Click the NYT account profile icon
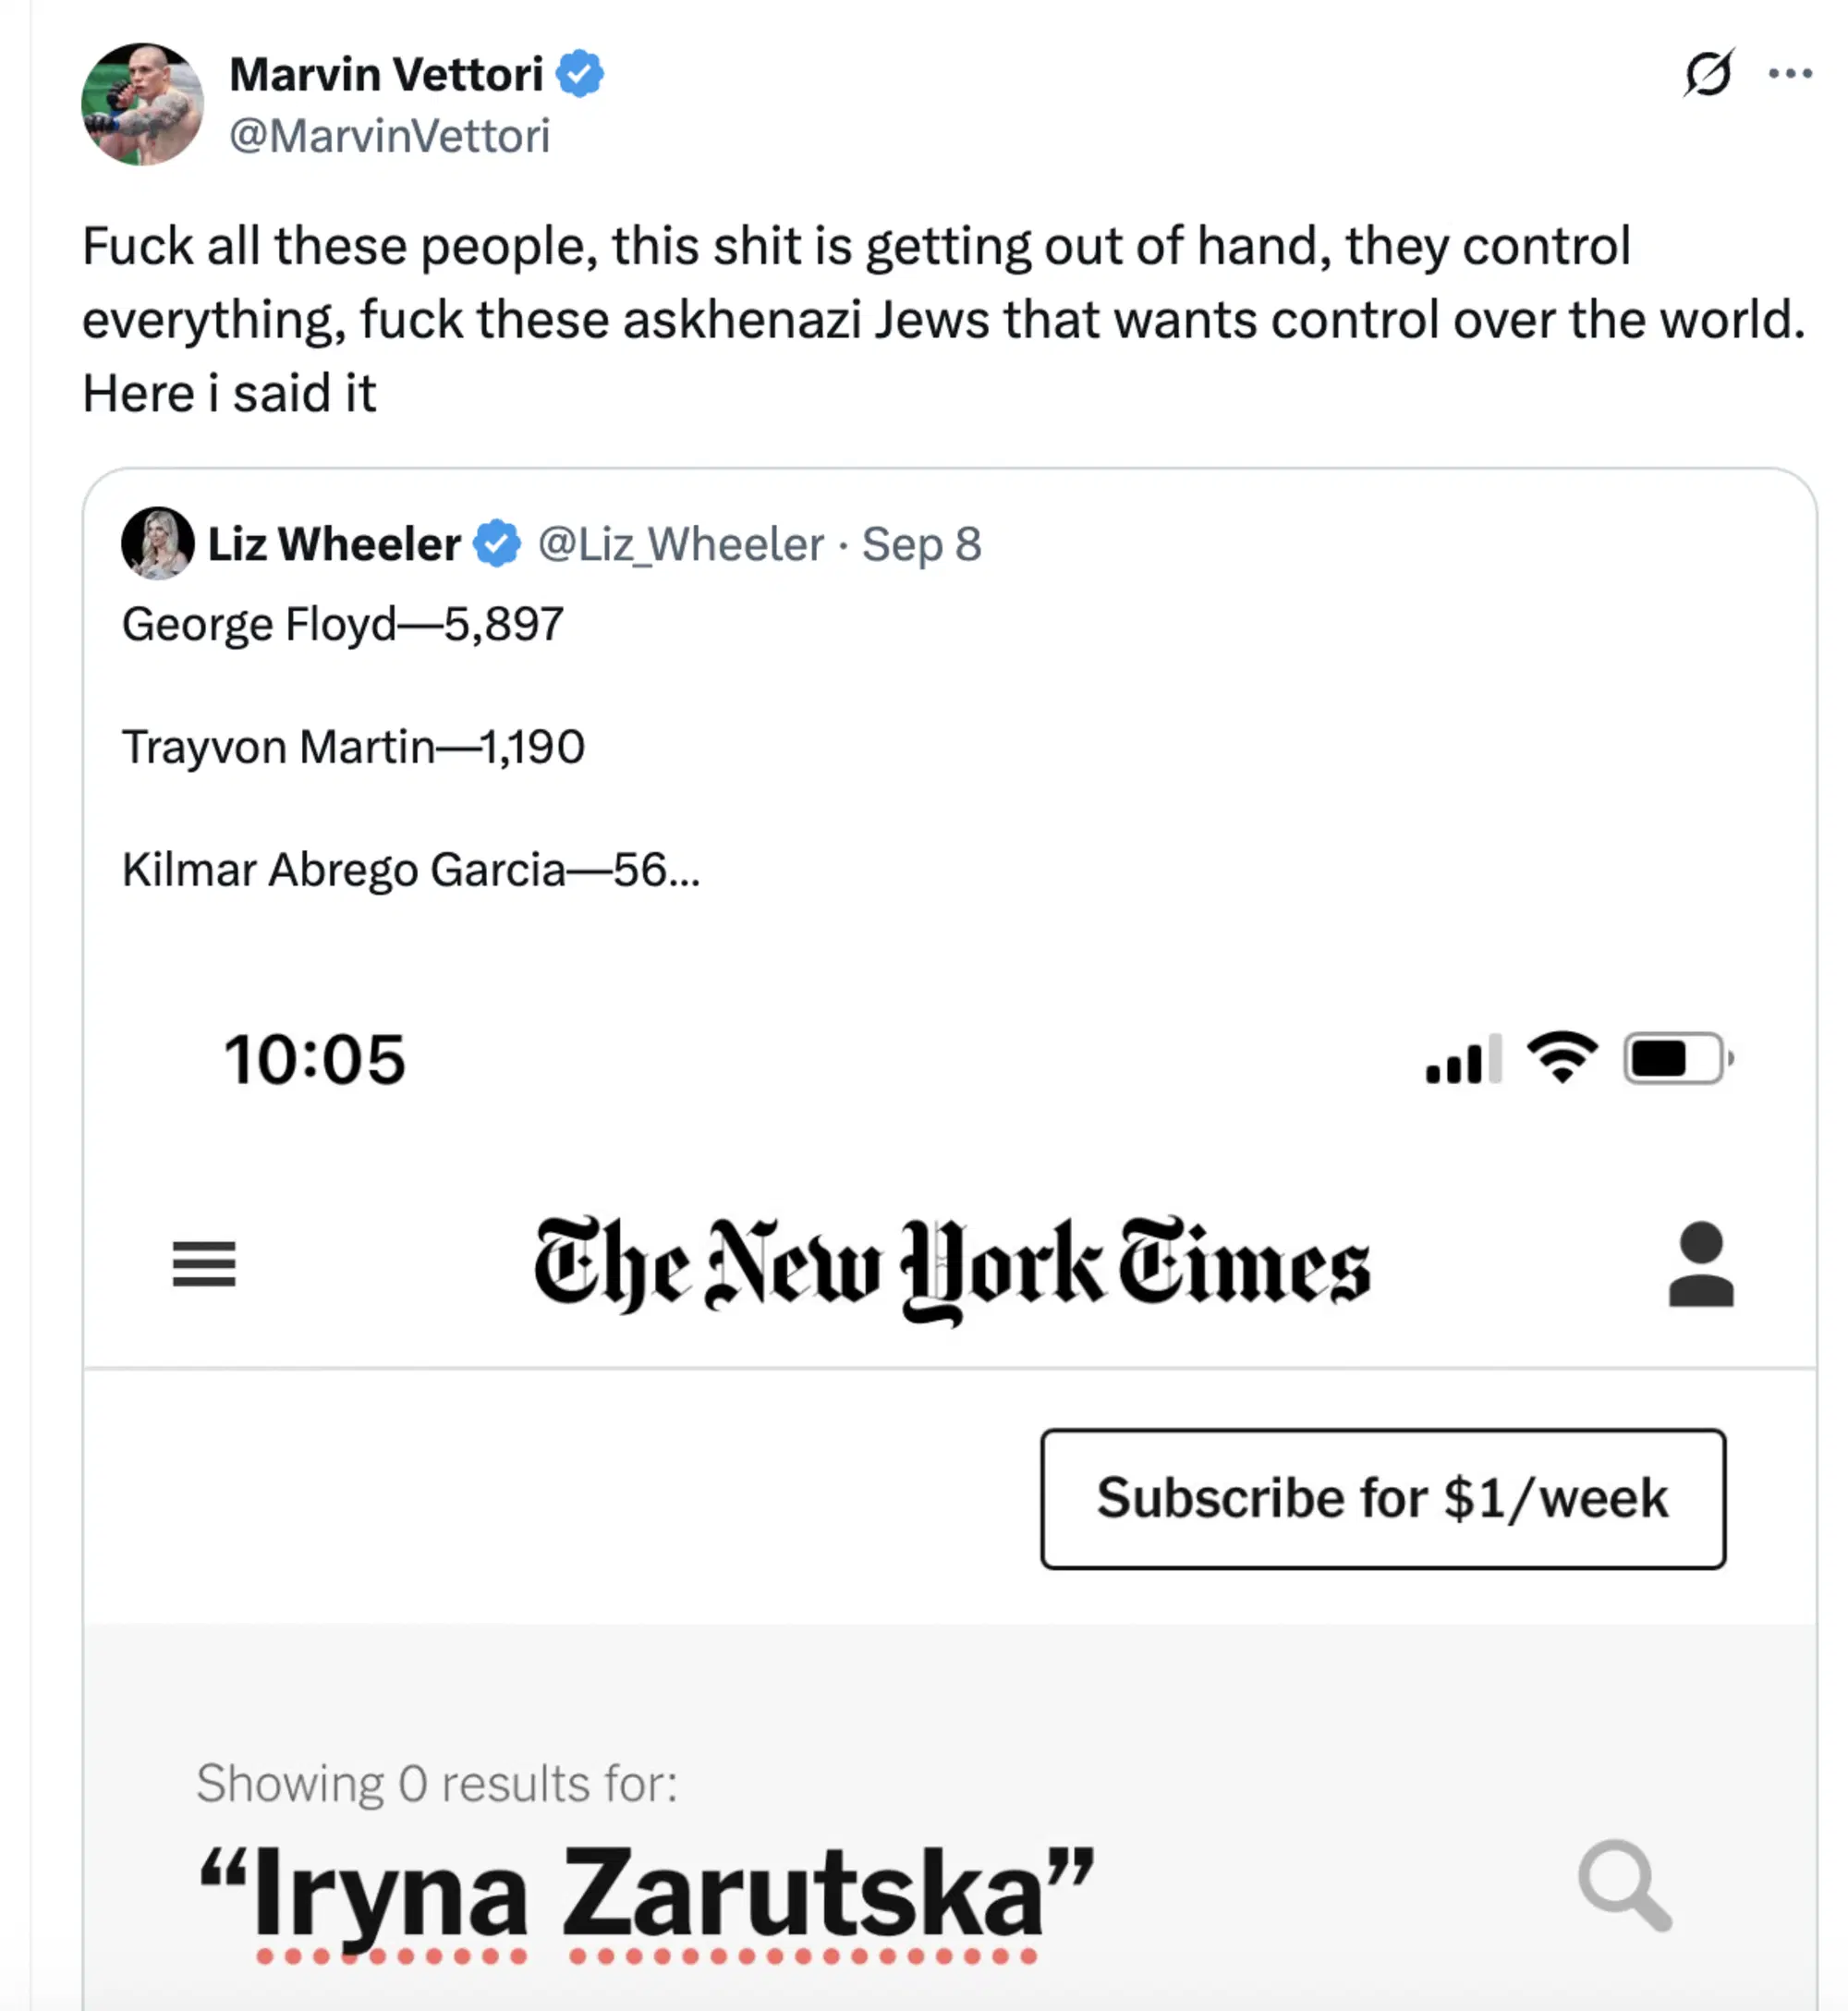The width and height of the screenshot is (1848, 2011). (x=1700, y=1264)
